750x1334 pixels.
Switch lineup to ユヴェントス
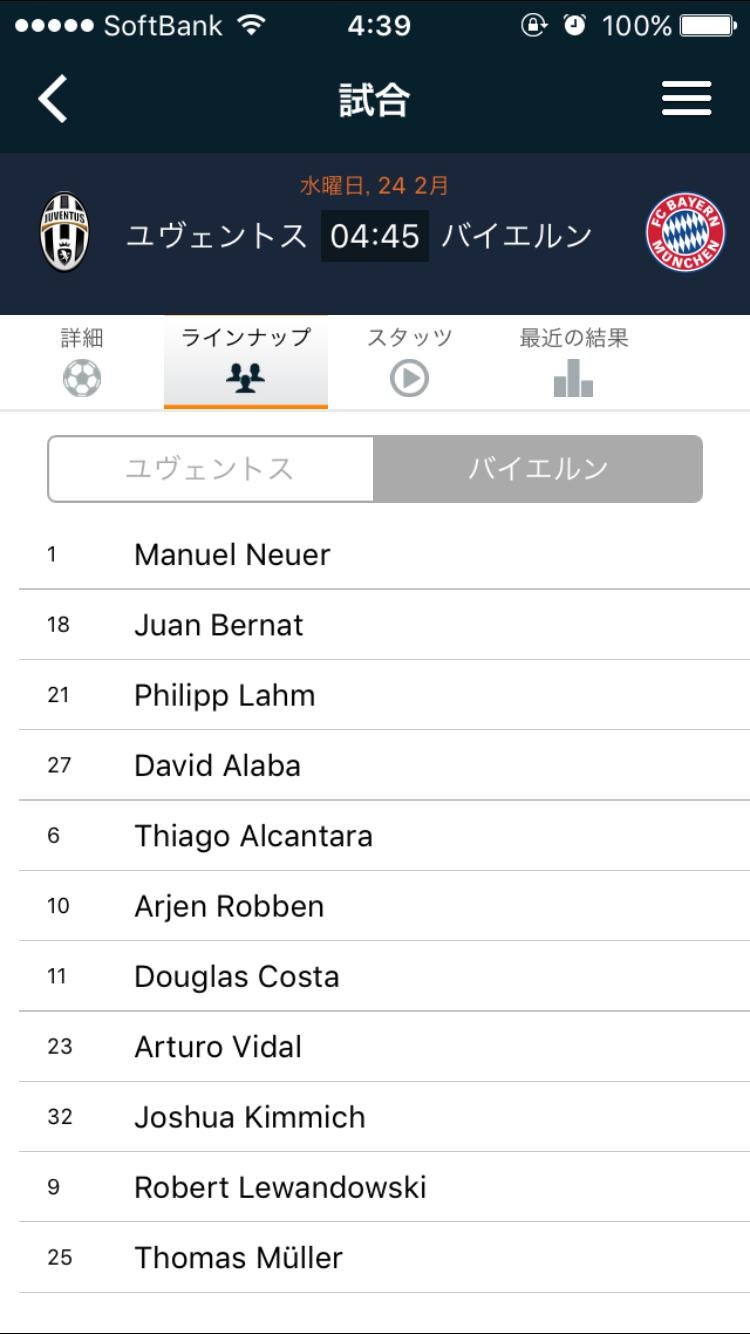coord(210,469)
